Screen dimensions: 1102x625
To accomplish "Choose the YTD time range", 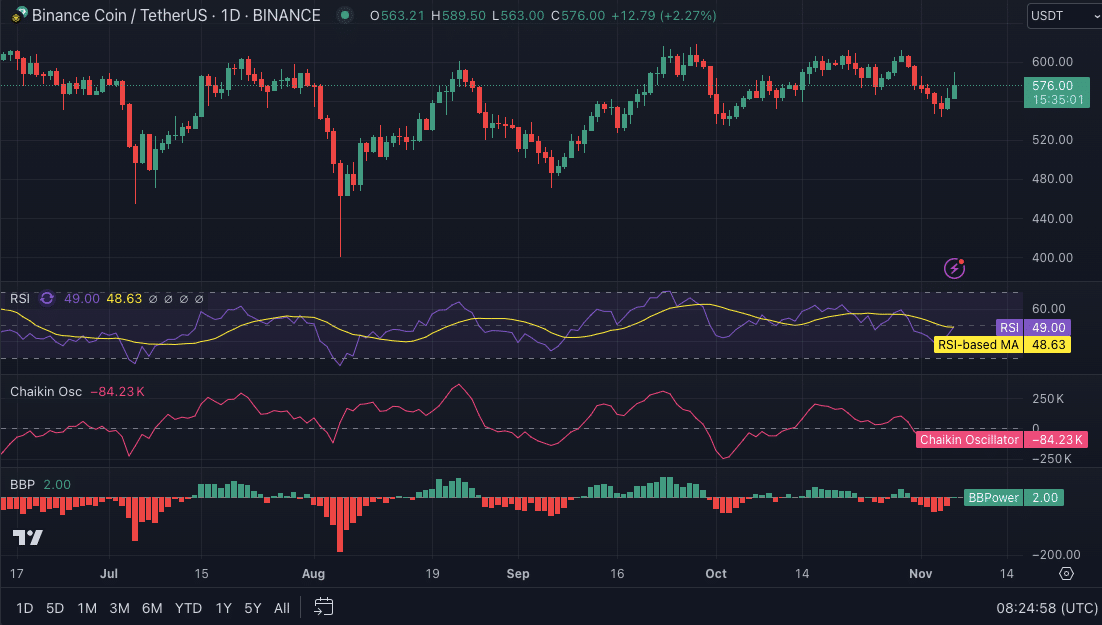I will click(188, 608).
